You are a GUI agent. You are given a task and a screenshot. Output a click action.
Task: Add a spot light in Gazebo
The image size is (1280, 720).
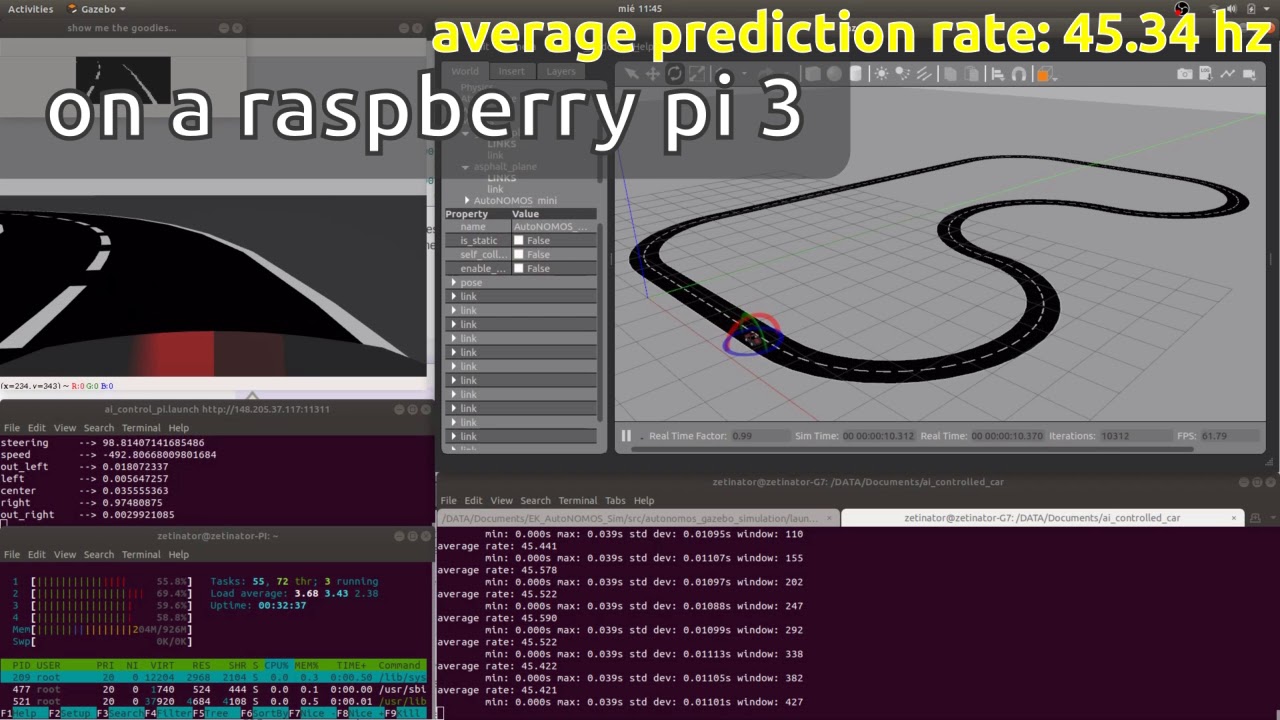click(x=903, y=73)
